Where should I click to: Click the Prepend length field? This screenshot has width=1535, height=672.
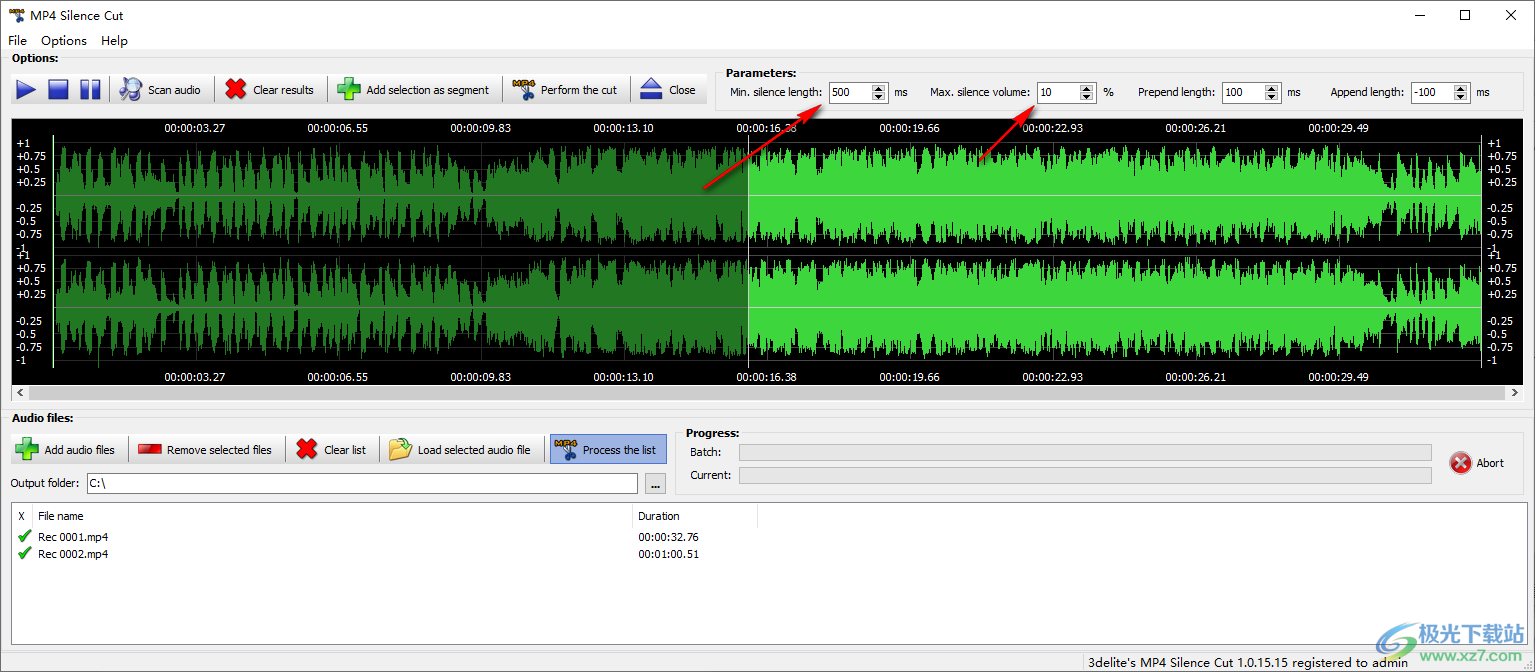click(1243, 92)
